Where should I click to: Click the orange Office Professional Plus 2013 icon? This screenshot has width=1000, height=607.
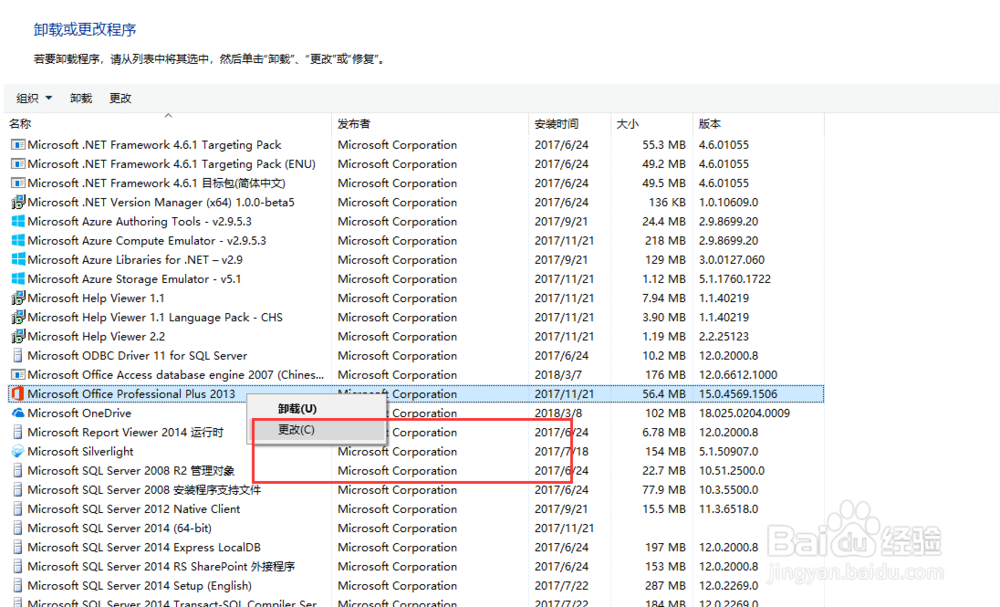point(18,394)
